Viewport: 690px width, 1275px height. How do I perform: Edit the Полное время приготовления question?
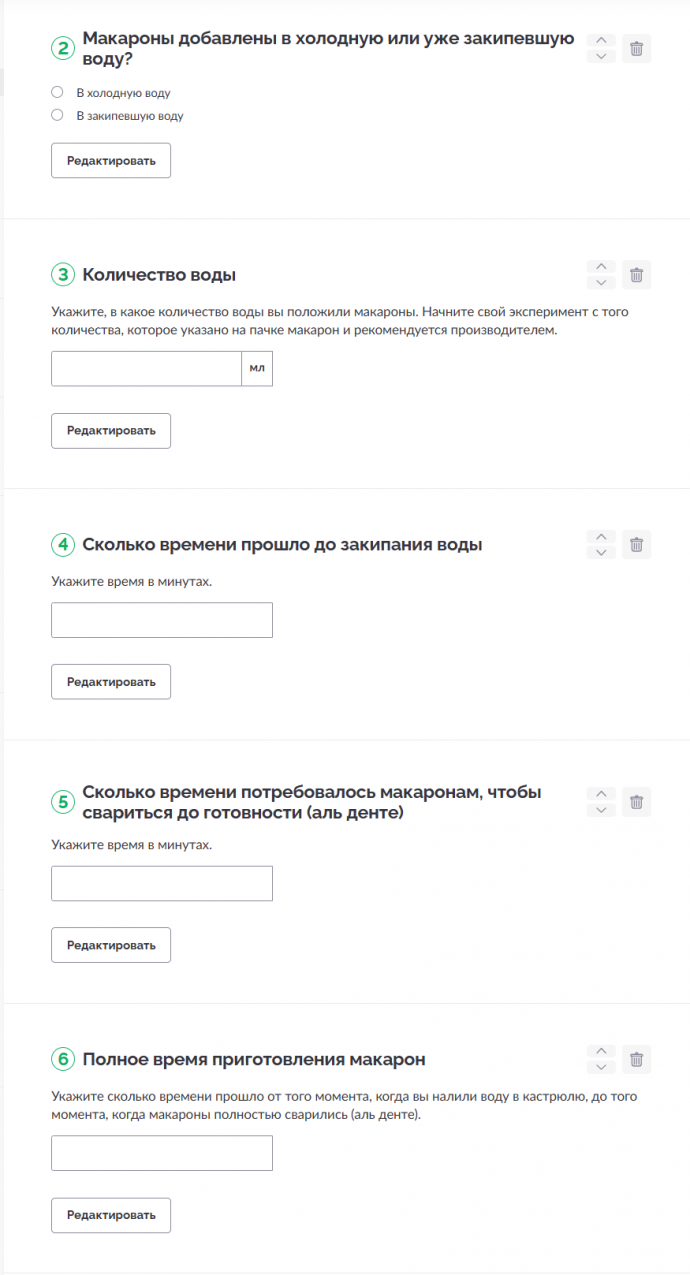(x=111, y=1215)
